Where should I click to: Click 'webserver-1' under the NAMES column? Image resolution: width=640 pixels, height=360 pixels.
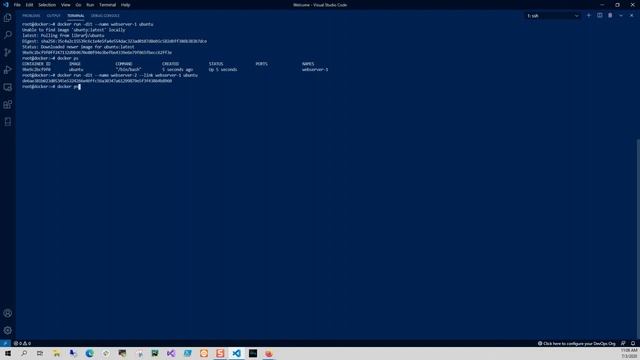click(x=315, y=69)
